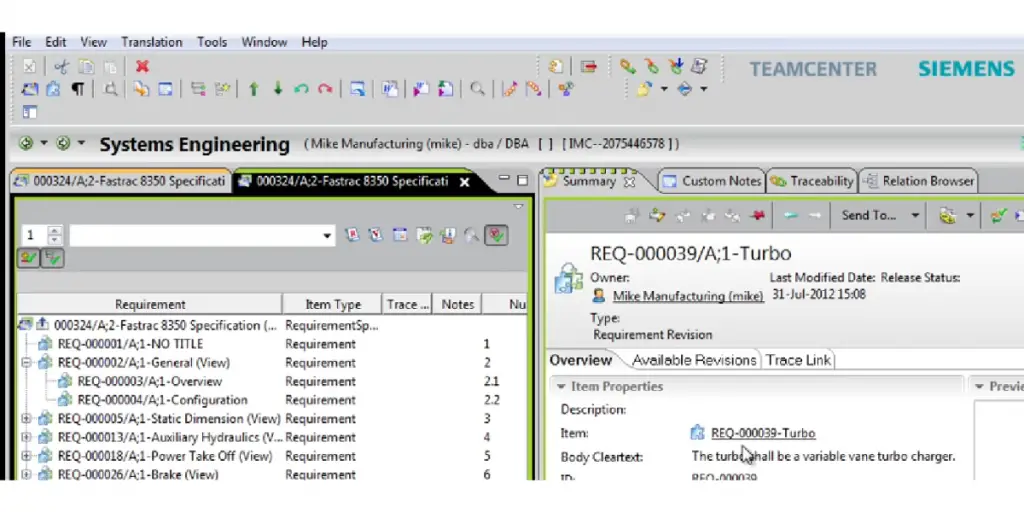Viewport: 1024px width, 512px height.
Task: Expand the REQ-000005 Static Dimension node
Action: (x=26, y=419)
